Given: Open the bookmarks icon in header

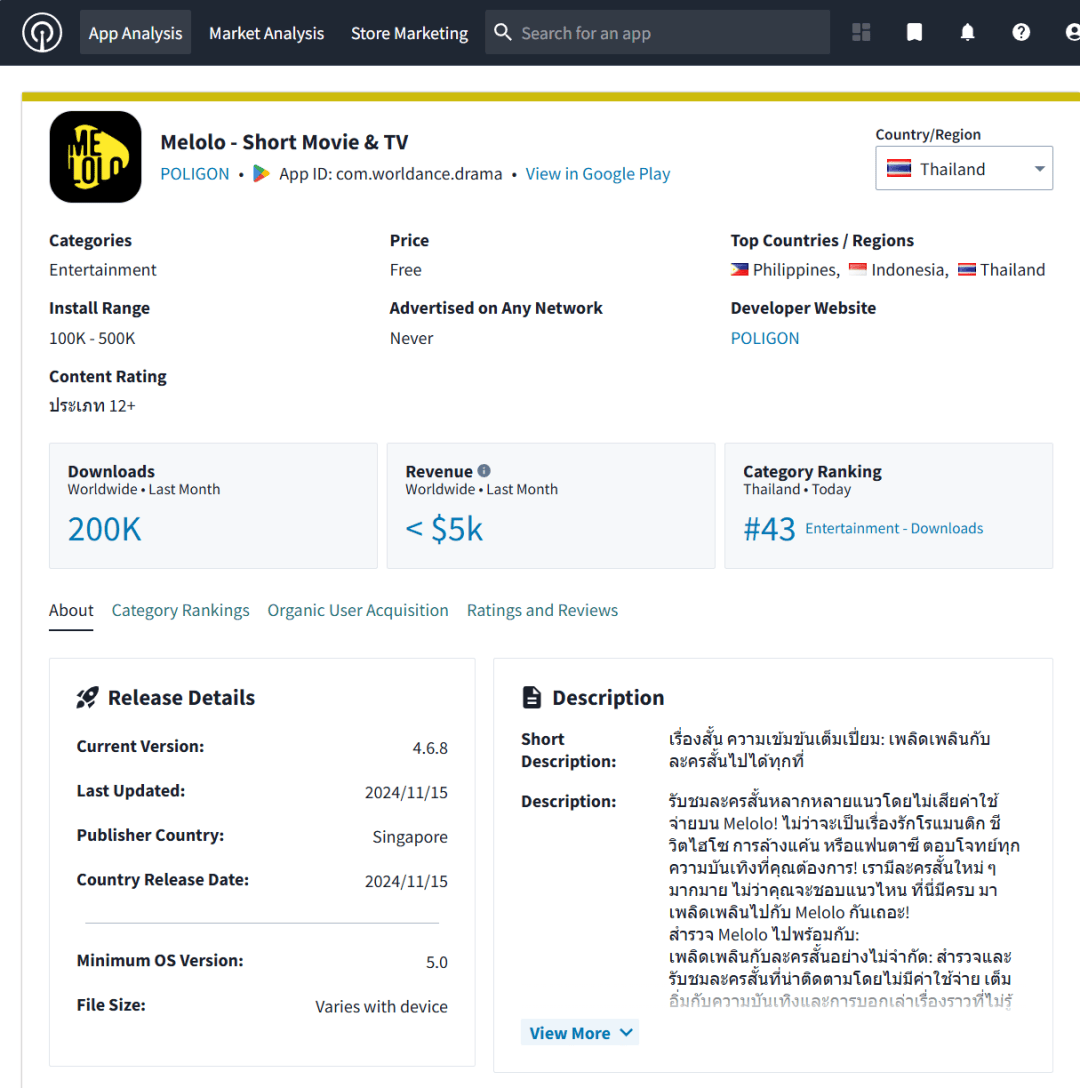Looking at the screenshot, I should (914, 33).
